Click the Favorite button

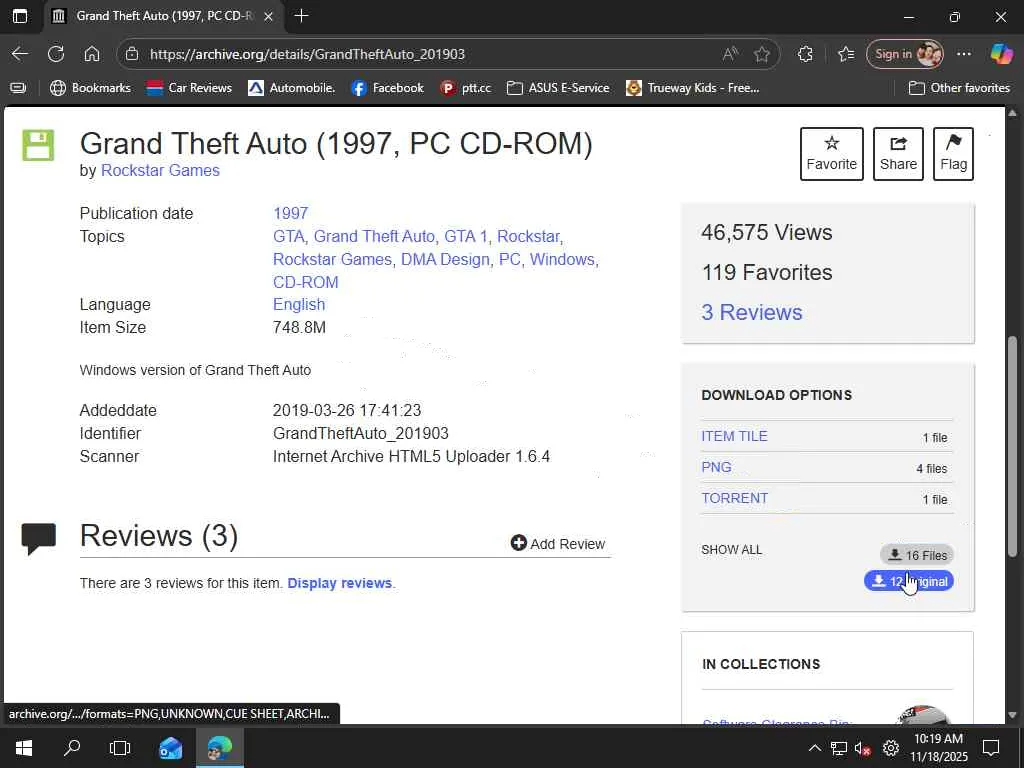coord(831,154)
